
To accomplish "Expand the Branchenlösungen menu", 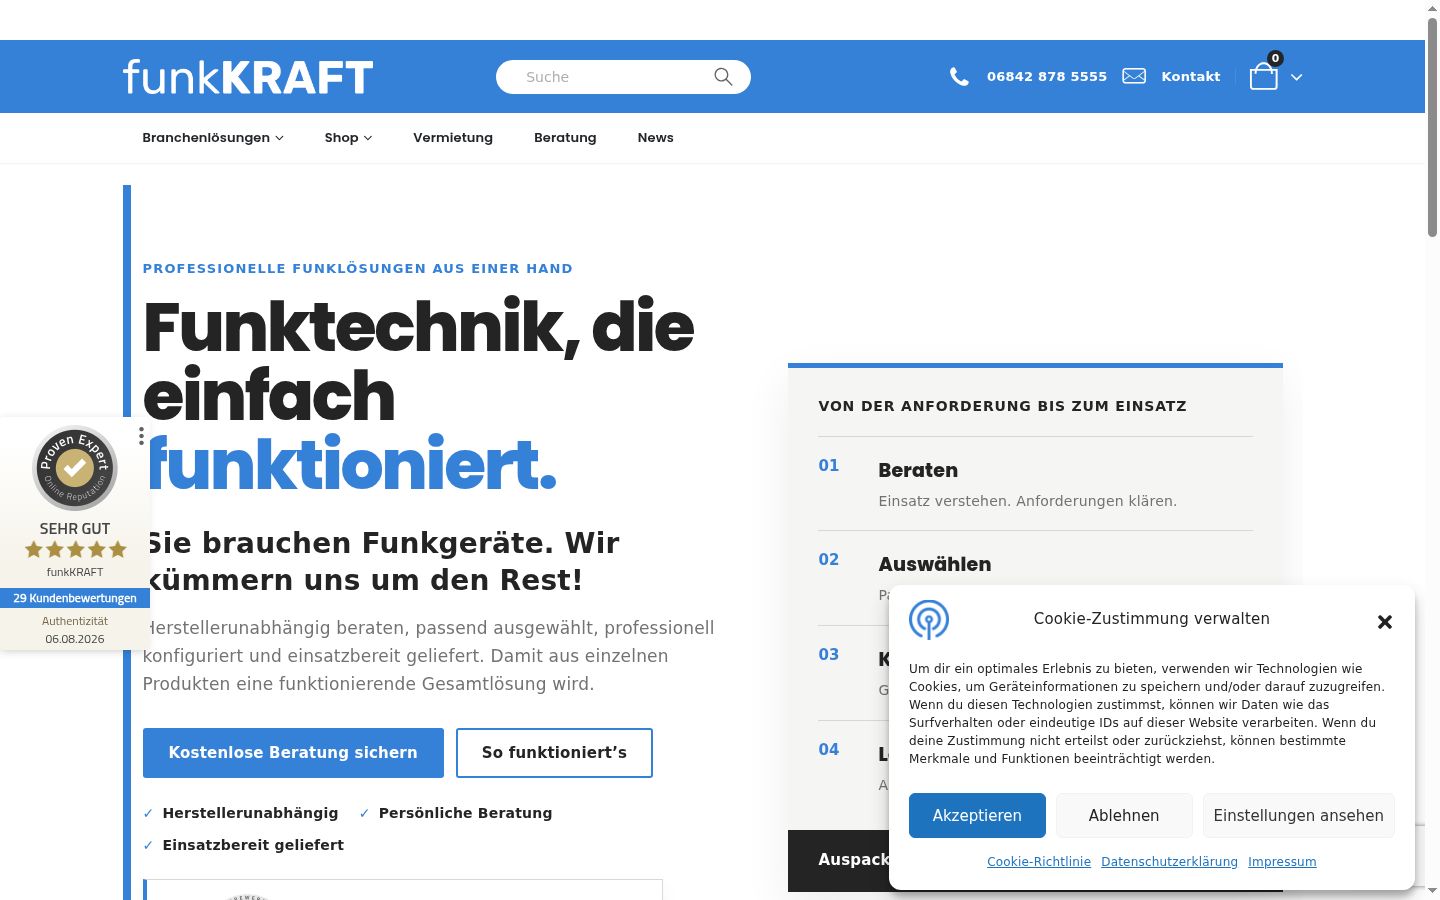I will point(213,138).
